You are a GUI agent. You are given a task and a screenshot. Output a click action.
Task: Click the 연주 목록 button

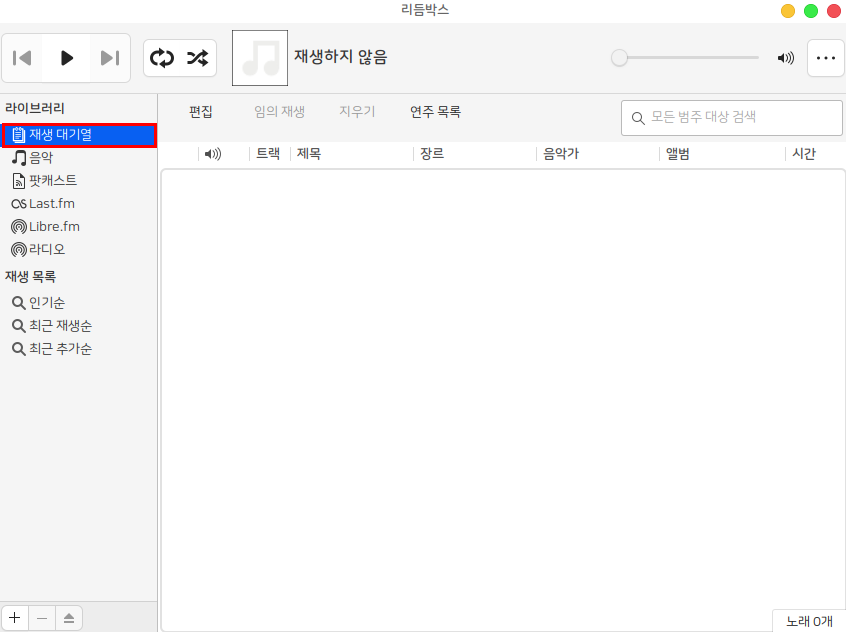click(435, 112)
